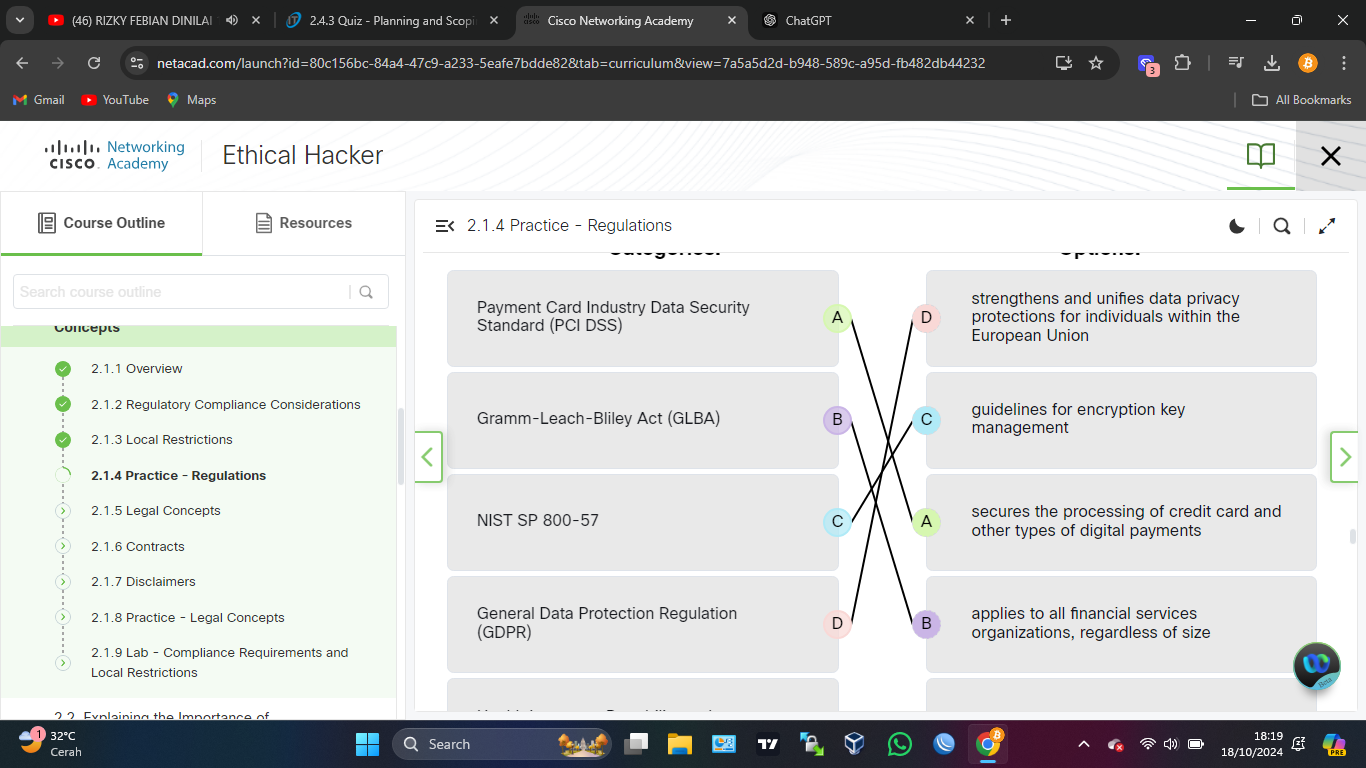Open Chrome three-dot menu
The image size is (1366, 768).
1342,63
